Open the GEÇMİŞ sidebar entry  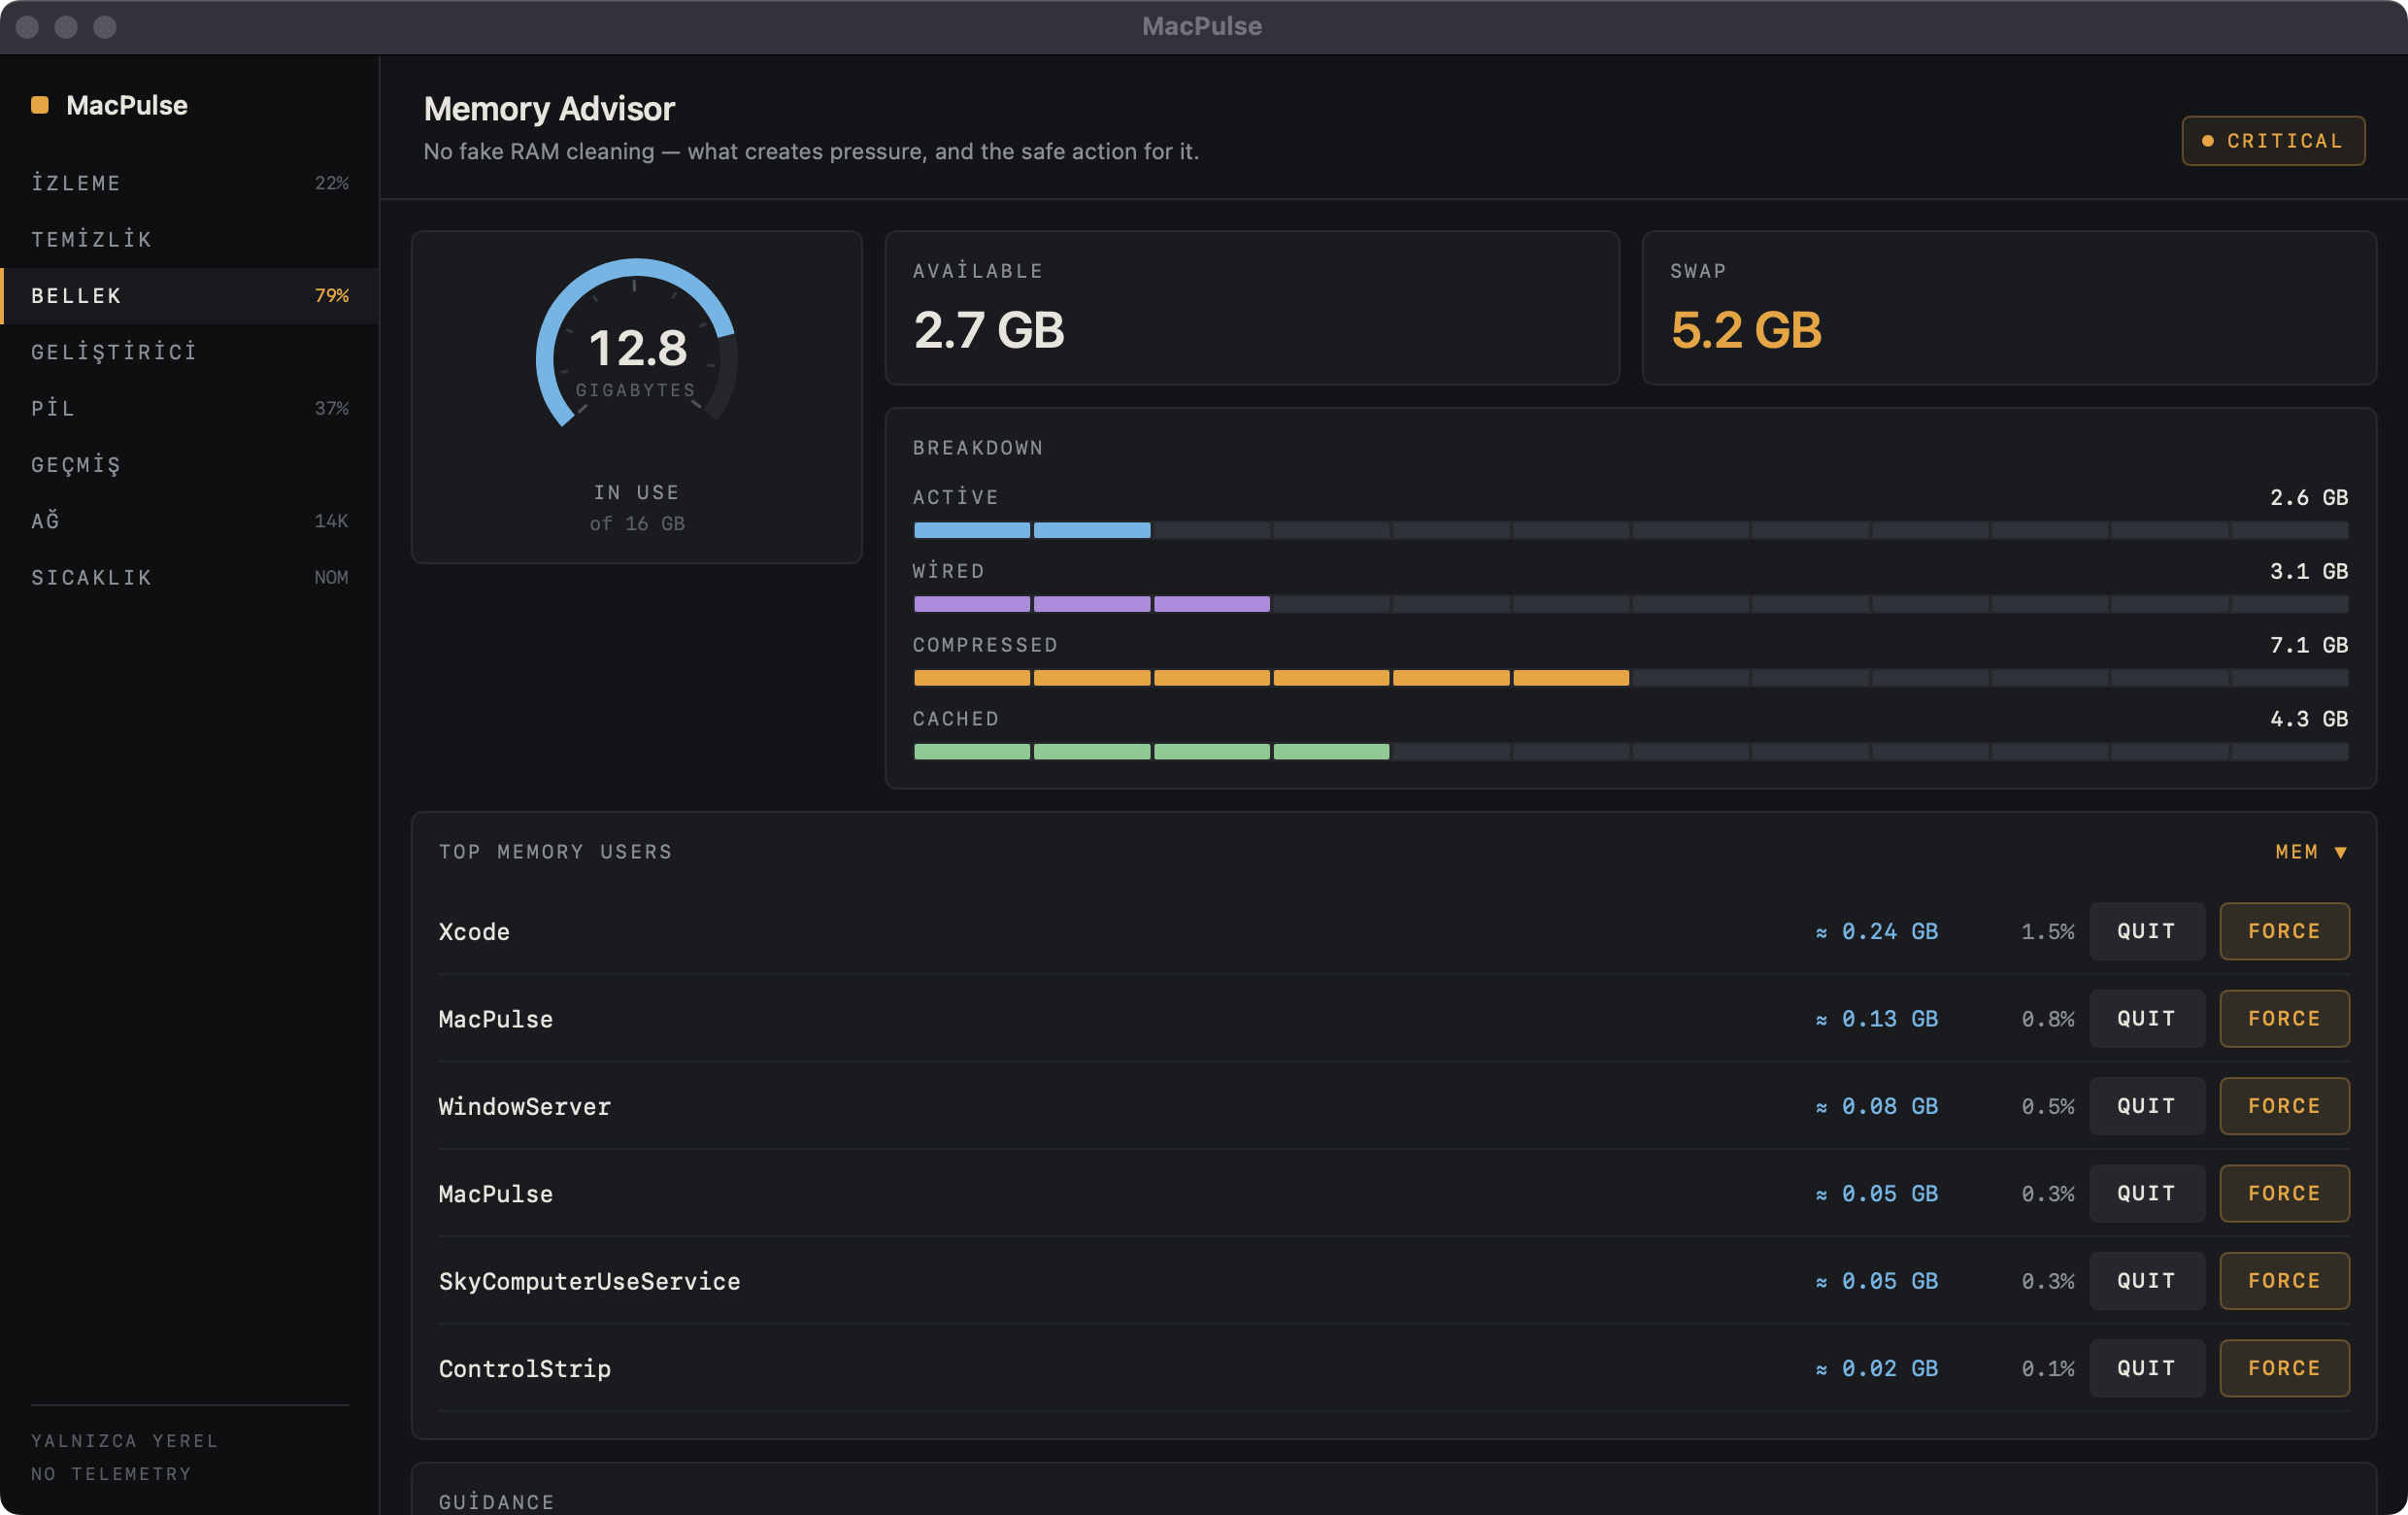[x=190, y=465]
